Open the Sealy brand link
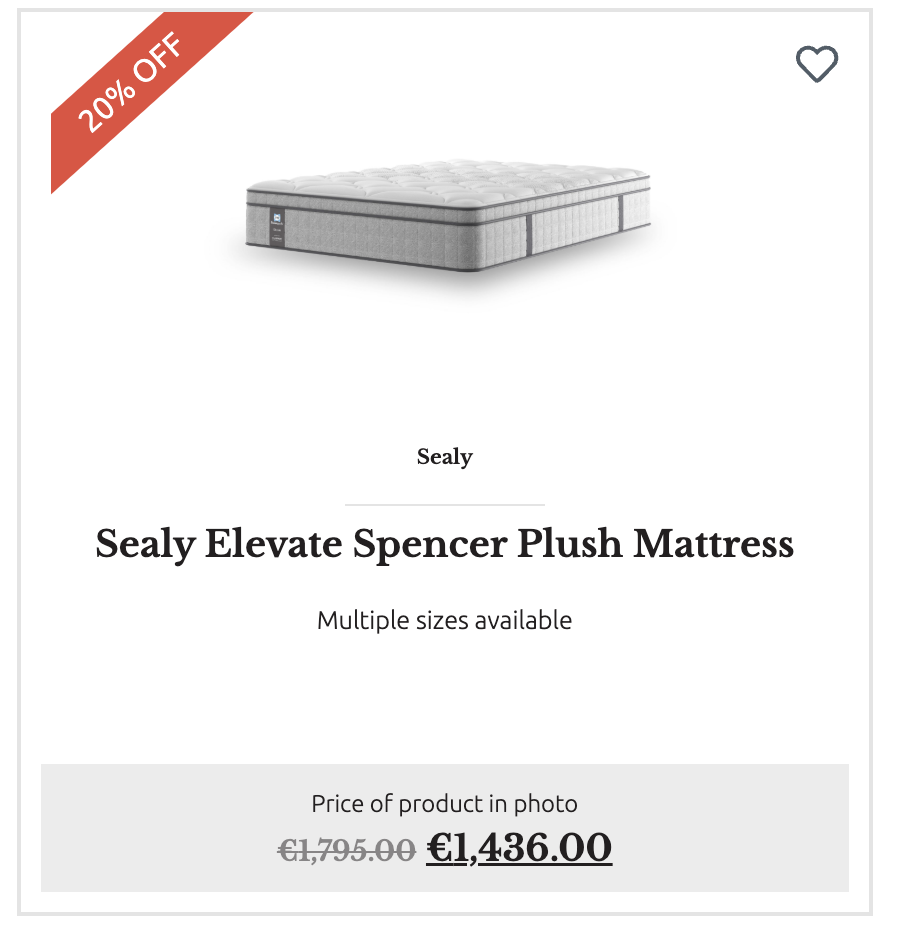898x930 pixels. [x=445, y=457]
